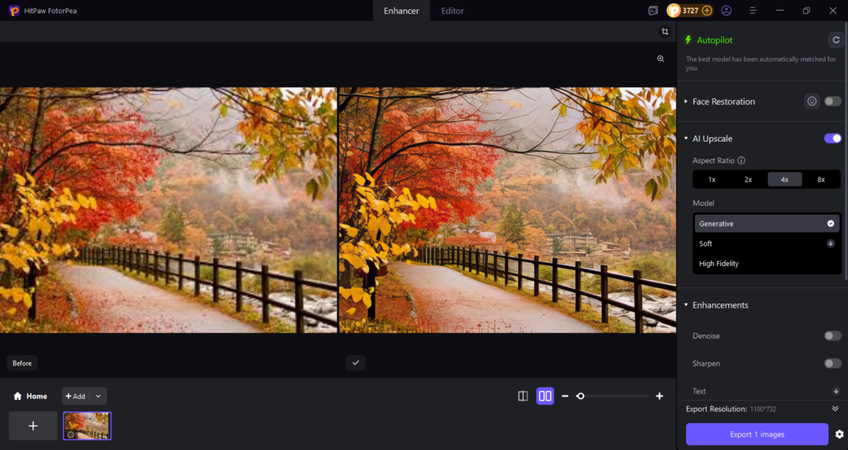
Task: Choose the High Fidelity model
Action: [x=767, y=263]
